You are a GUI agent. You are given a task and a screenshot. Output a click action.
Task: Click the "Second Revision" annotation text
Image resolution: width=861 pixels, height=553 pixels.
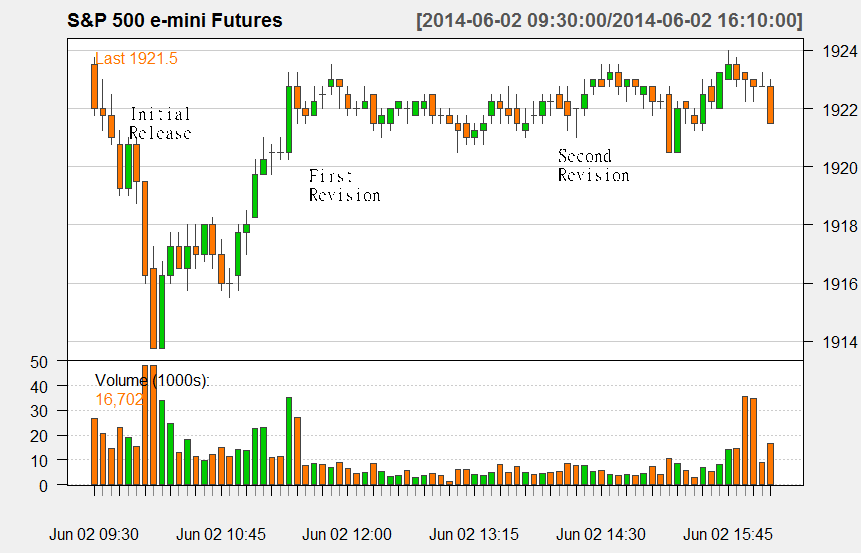[594, 165]
